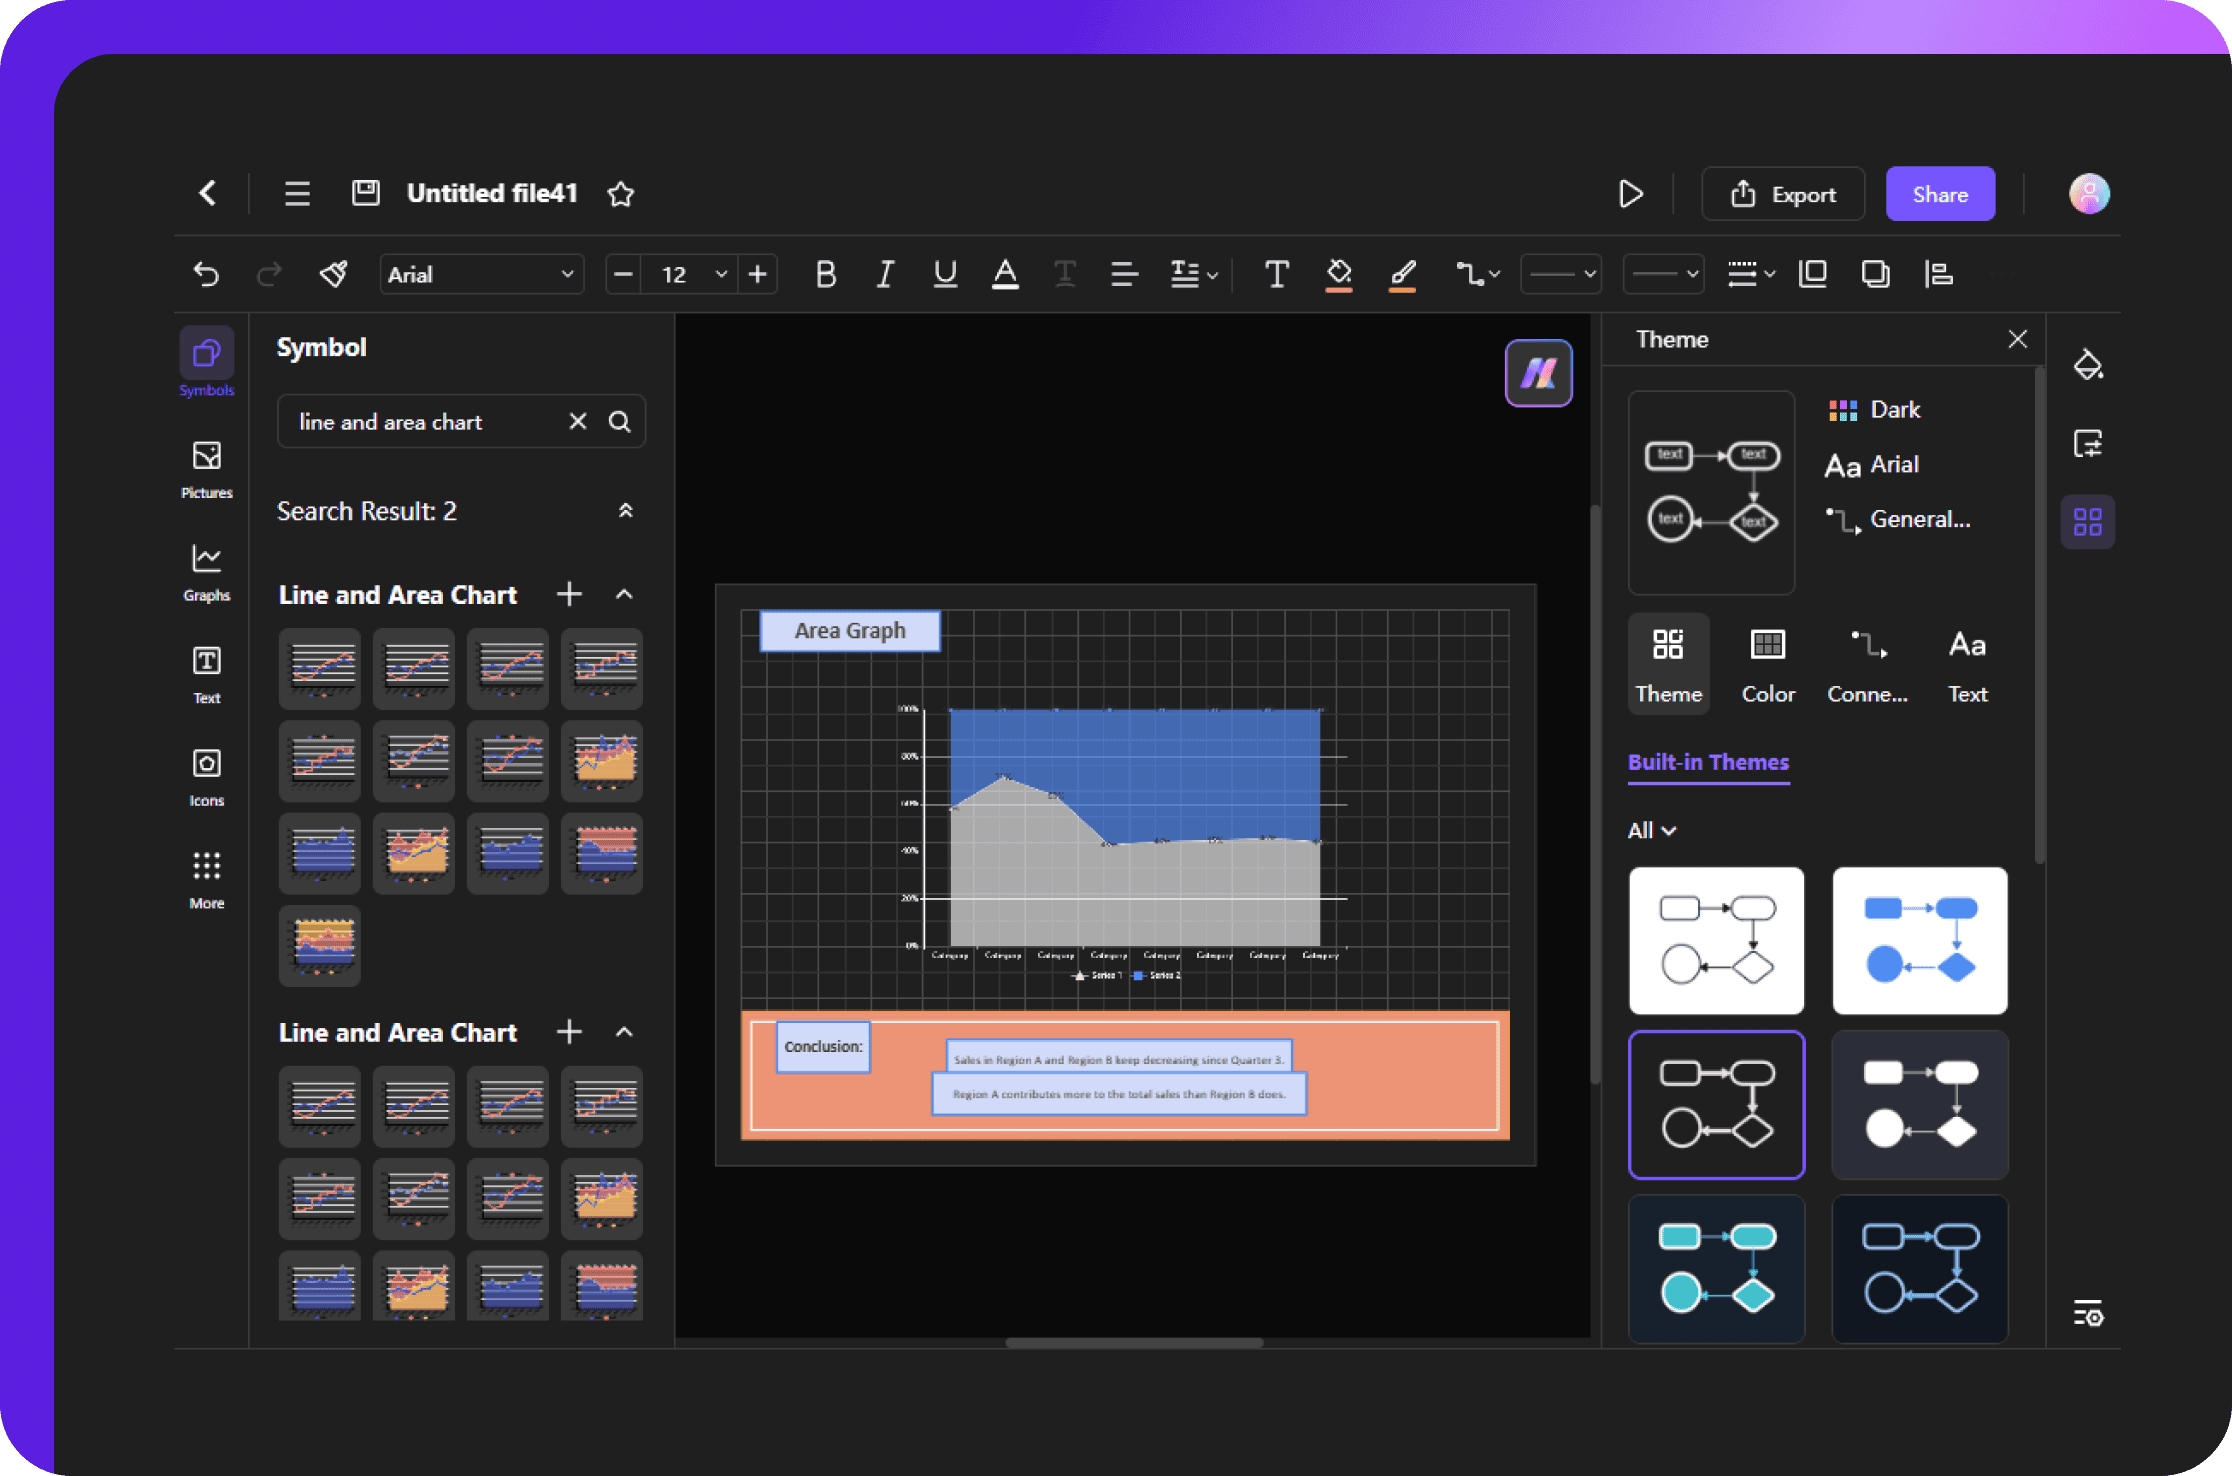Select the Italic formatting icon
The image size is (2232, 1476).
click(x=883, y=273)
